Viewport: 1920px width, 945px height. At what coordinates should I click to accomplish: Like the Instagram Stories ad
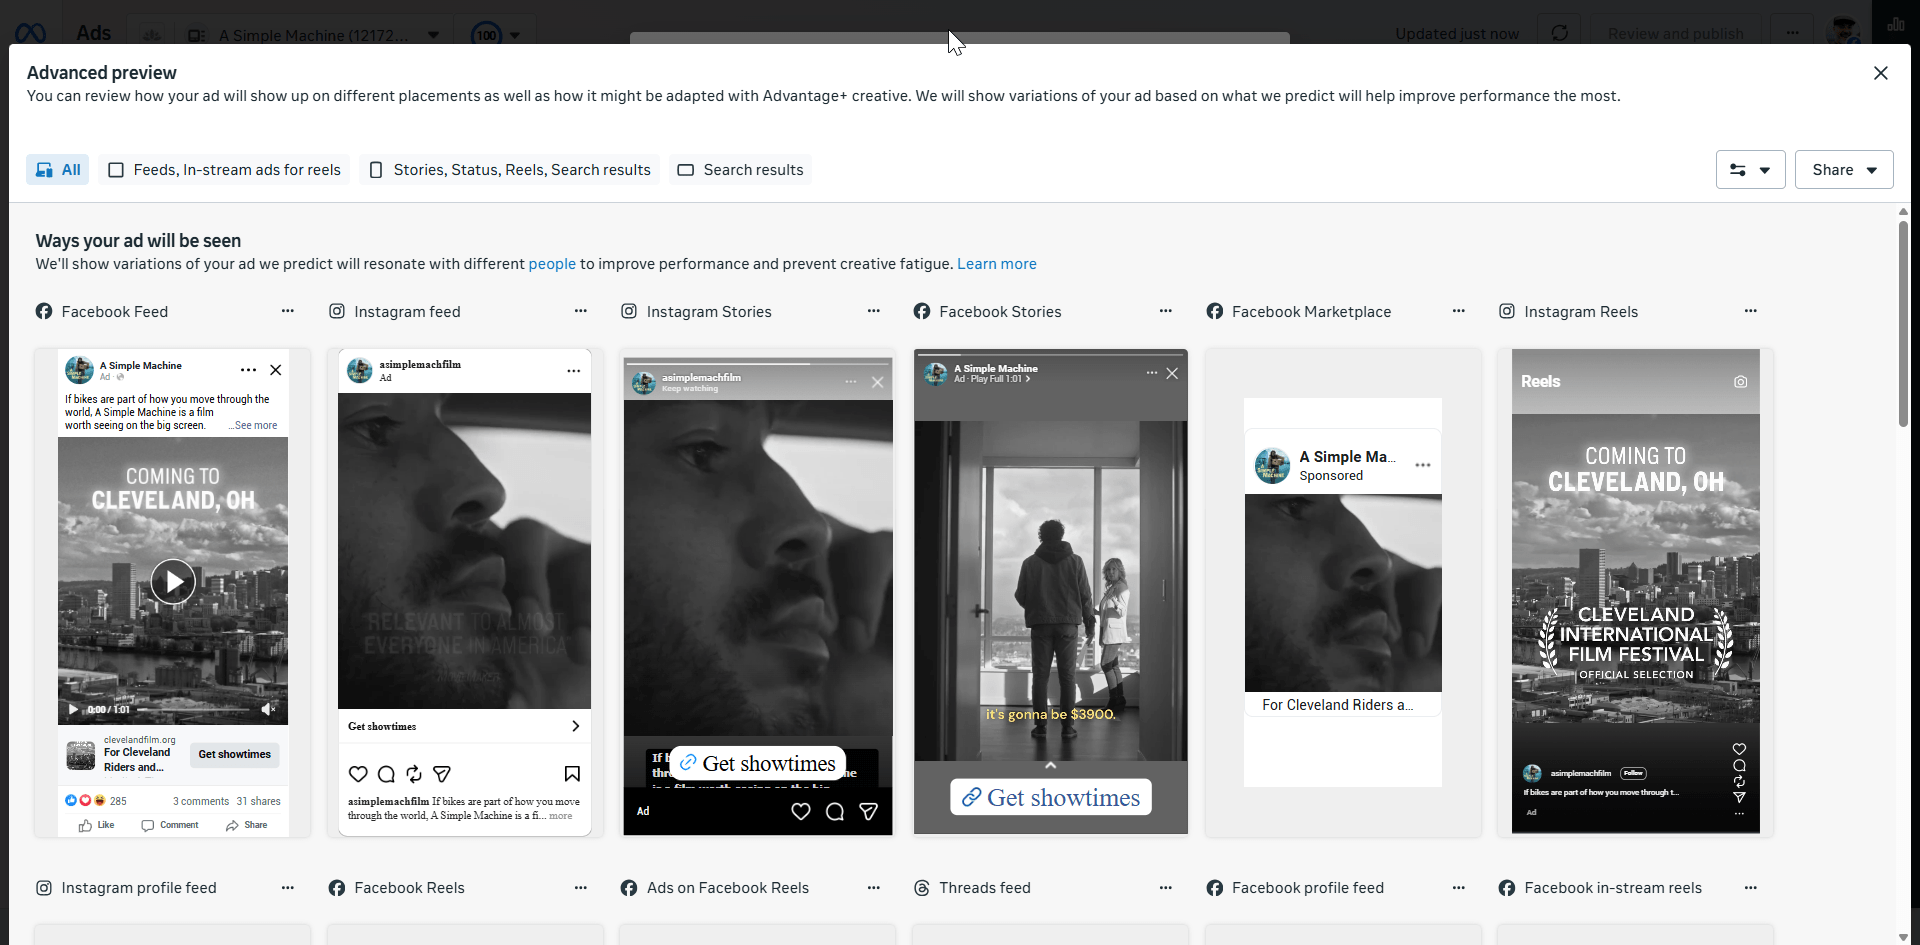[801, 812]
